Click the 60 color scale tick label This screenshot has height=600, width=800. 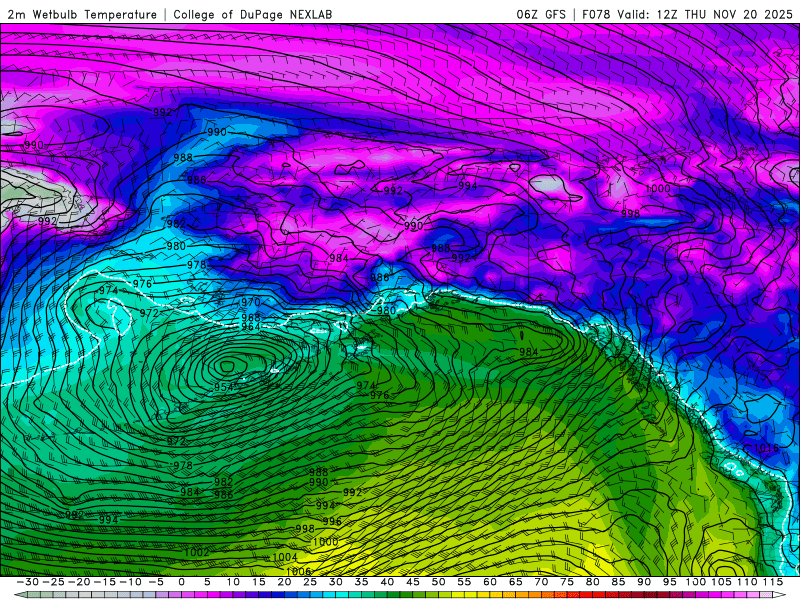coord(489,582)
